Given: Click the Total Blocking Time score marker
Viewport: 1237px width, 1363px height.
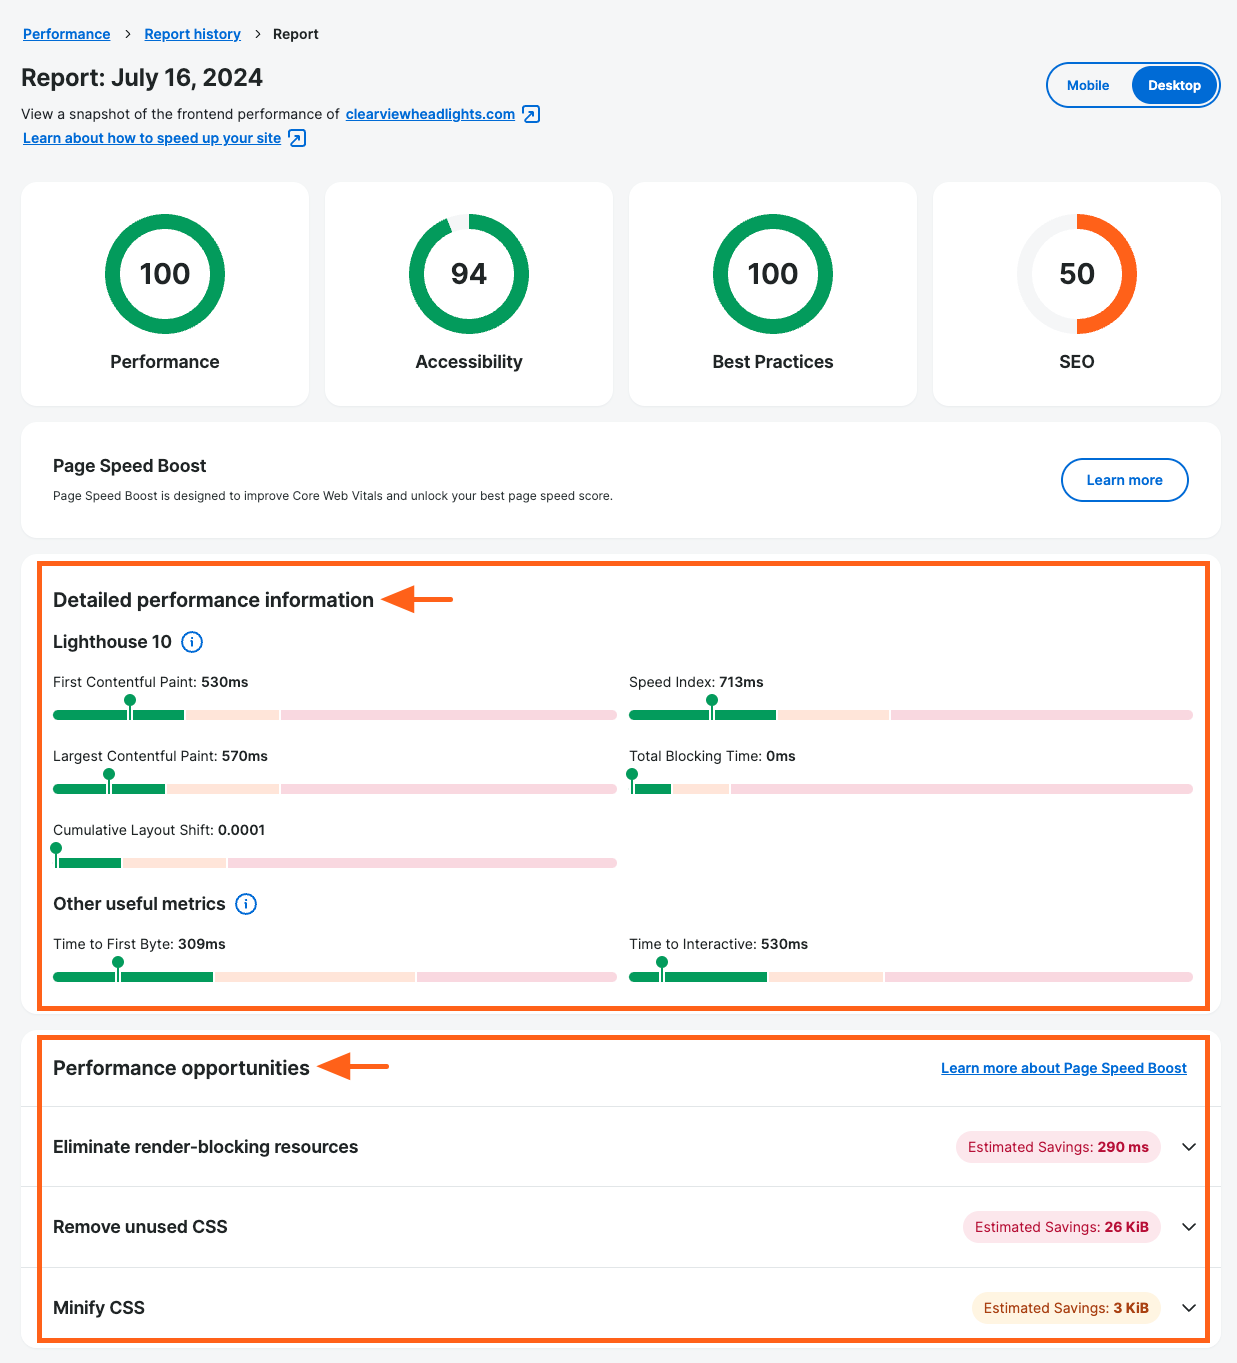Looking at the screenshot, I should pos(631,776).
